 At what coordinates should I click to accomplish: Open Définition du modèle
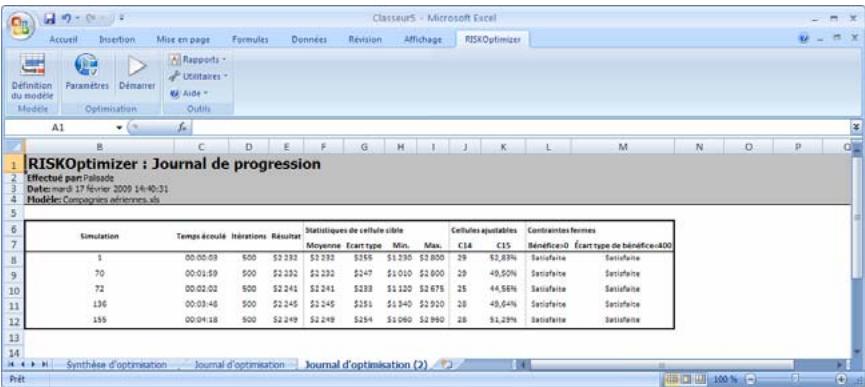point(32,77)
